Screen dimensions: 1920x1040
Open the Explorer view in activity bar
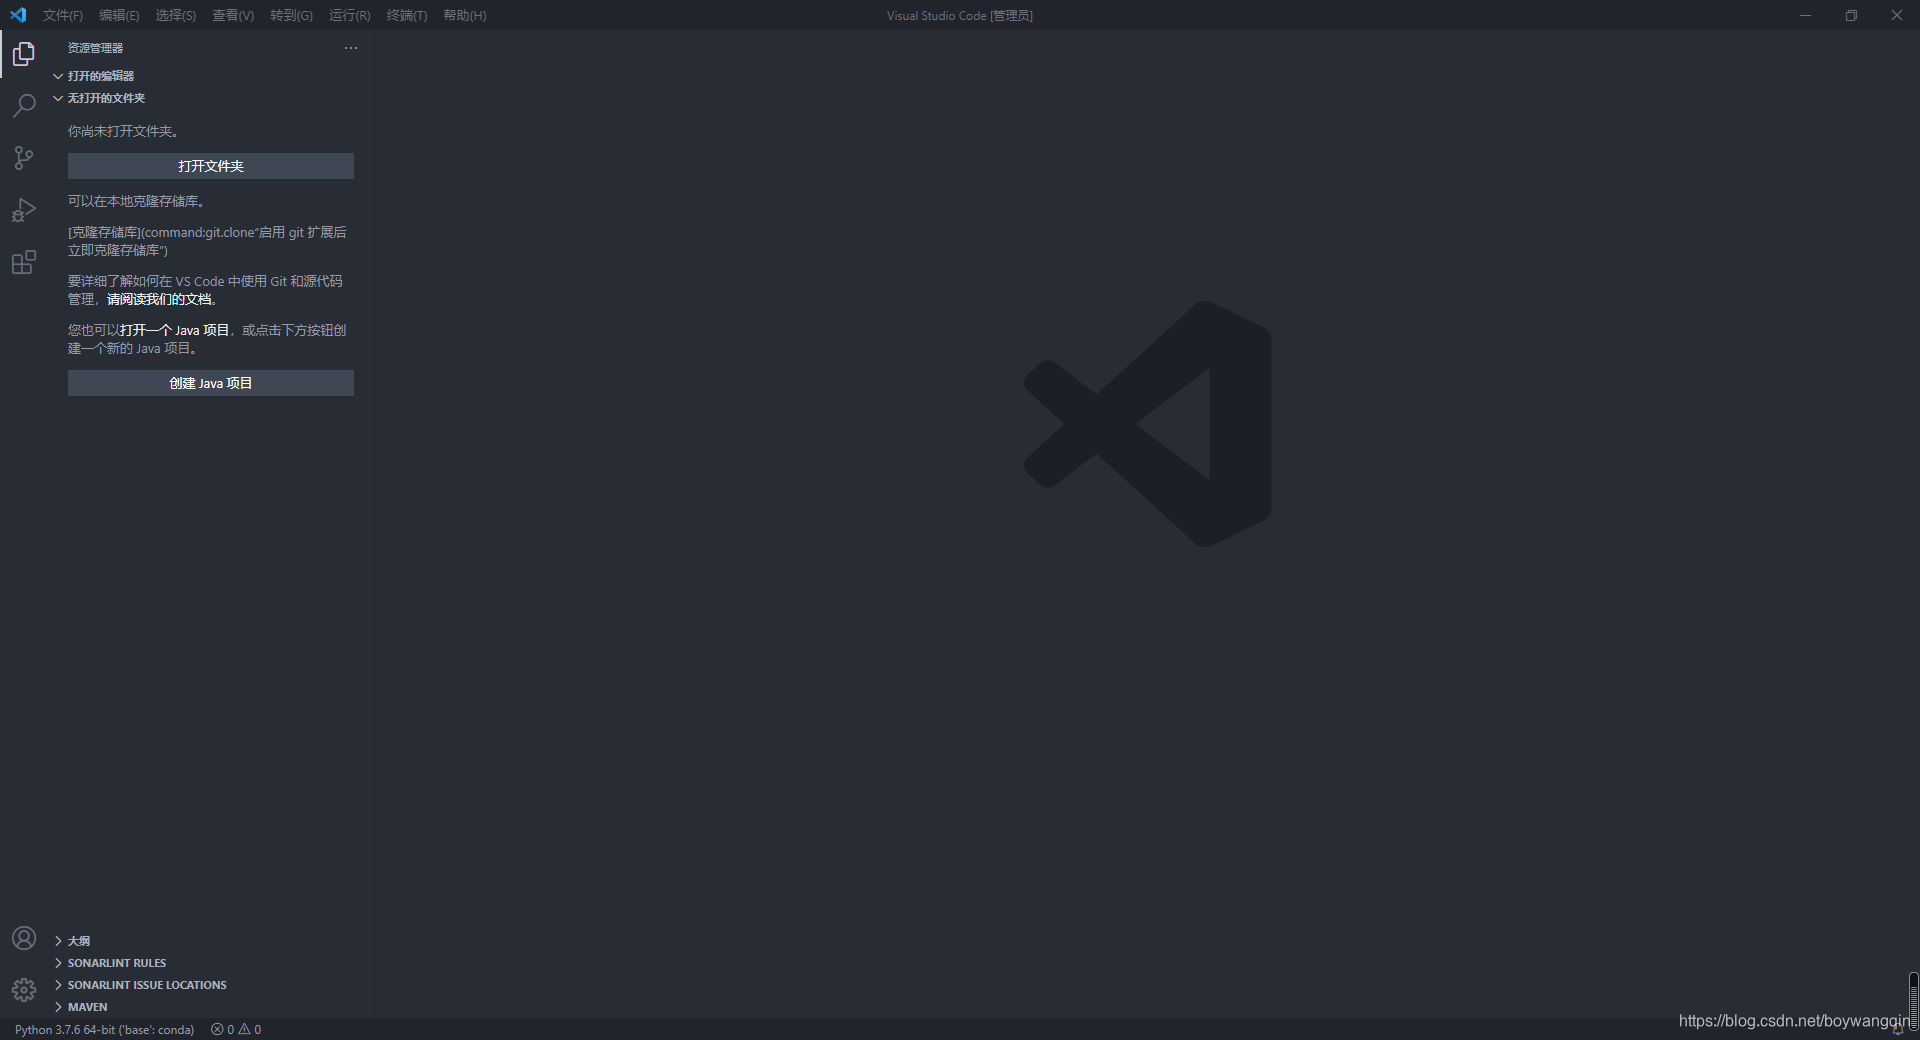[24, 54]
